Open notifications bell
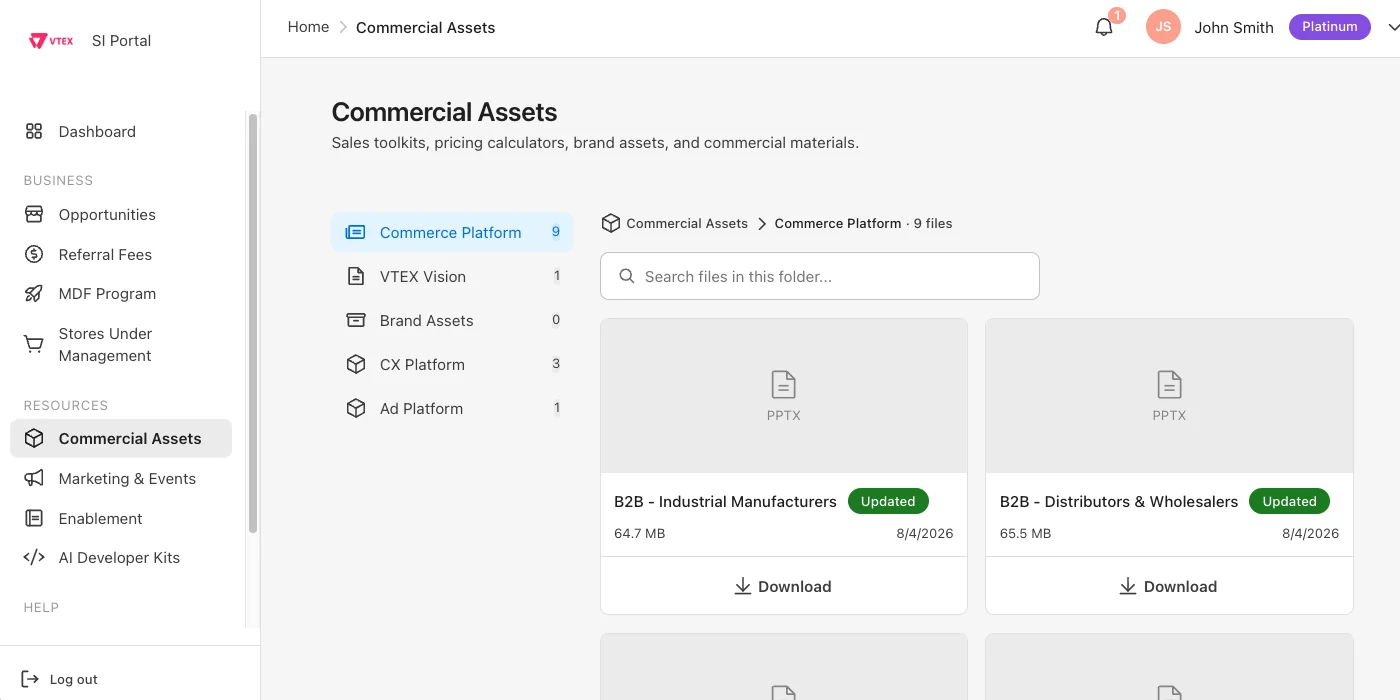 tap(1104, 27)
